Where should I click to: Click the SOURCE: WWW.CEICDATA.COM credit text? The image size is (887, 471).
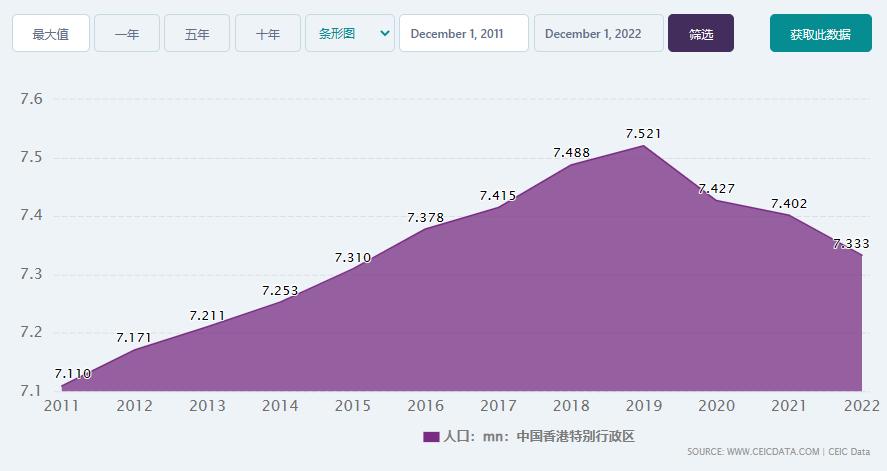(x=753, y=451)
